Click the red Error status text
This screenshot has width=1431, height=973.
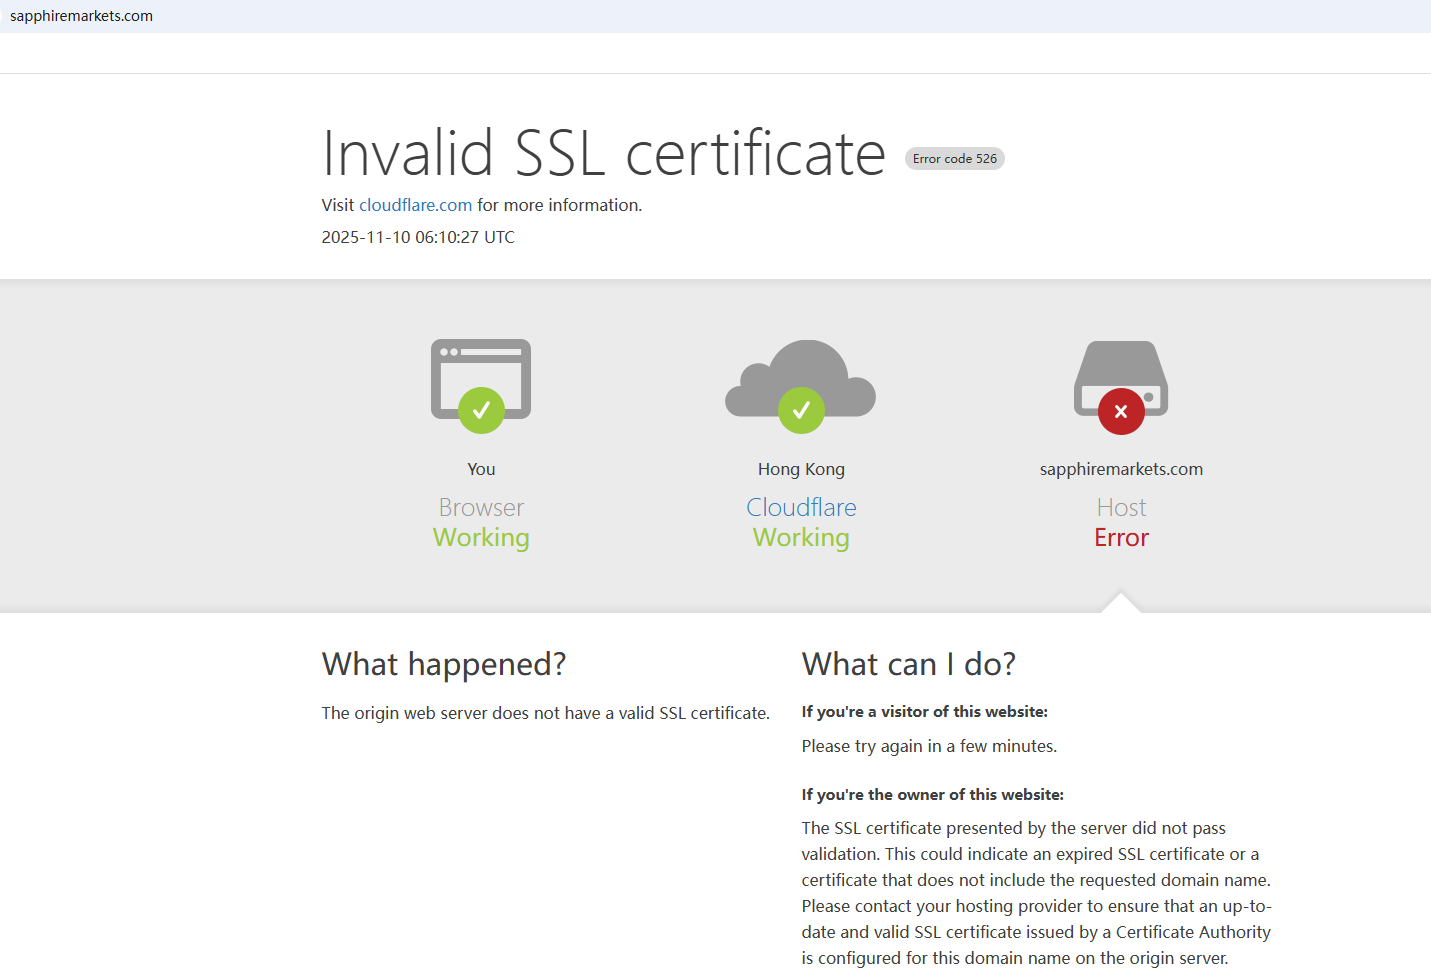pos(1121,538)
